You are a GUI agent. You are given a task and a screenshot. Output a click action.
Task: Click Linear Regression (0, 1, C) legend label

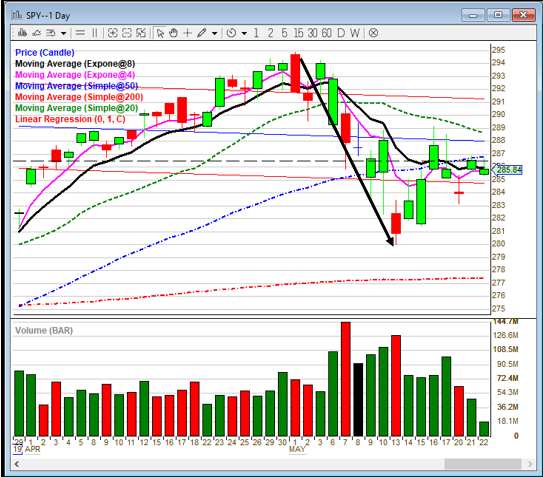[70, 119]
